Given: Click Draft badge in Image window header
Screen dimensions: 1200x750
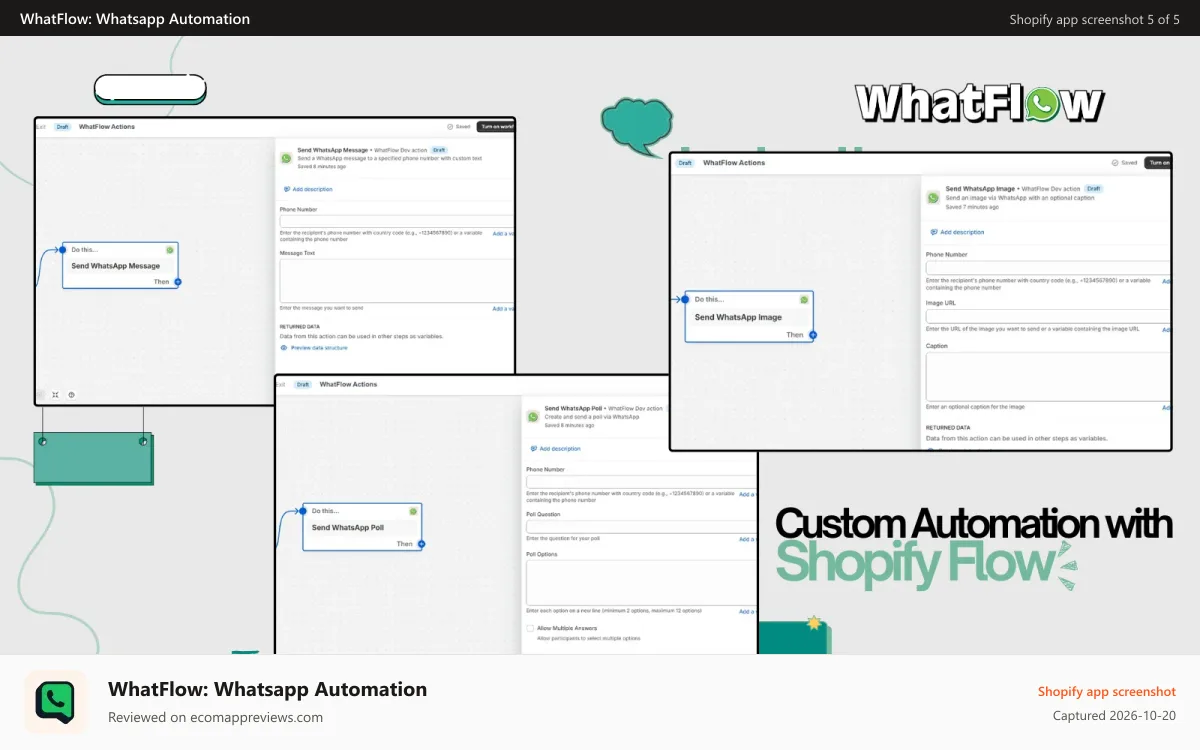Looking at the screenshot, I should (685, 163).
